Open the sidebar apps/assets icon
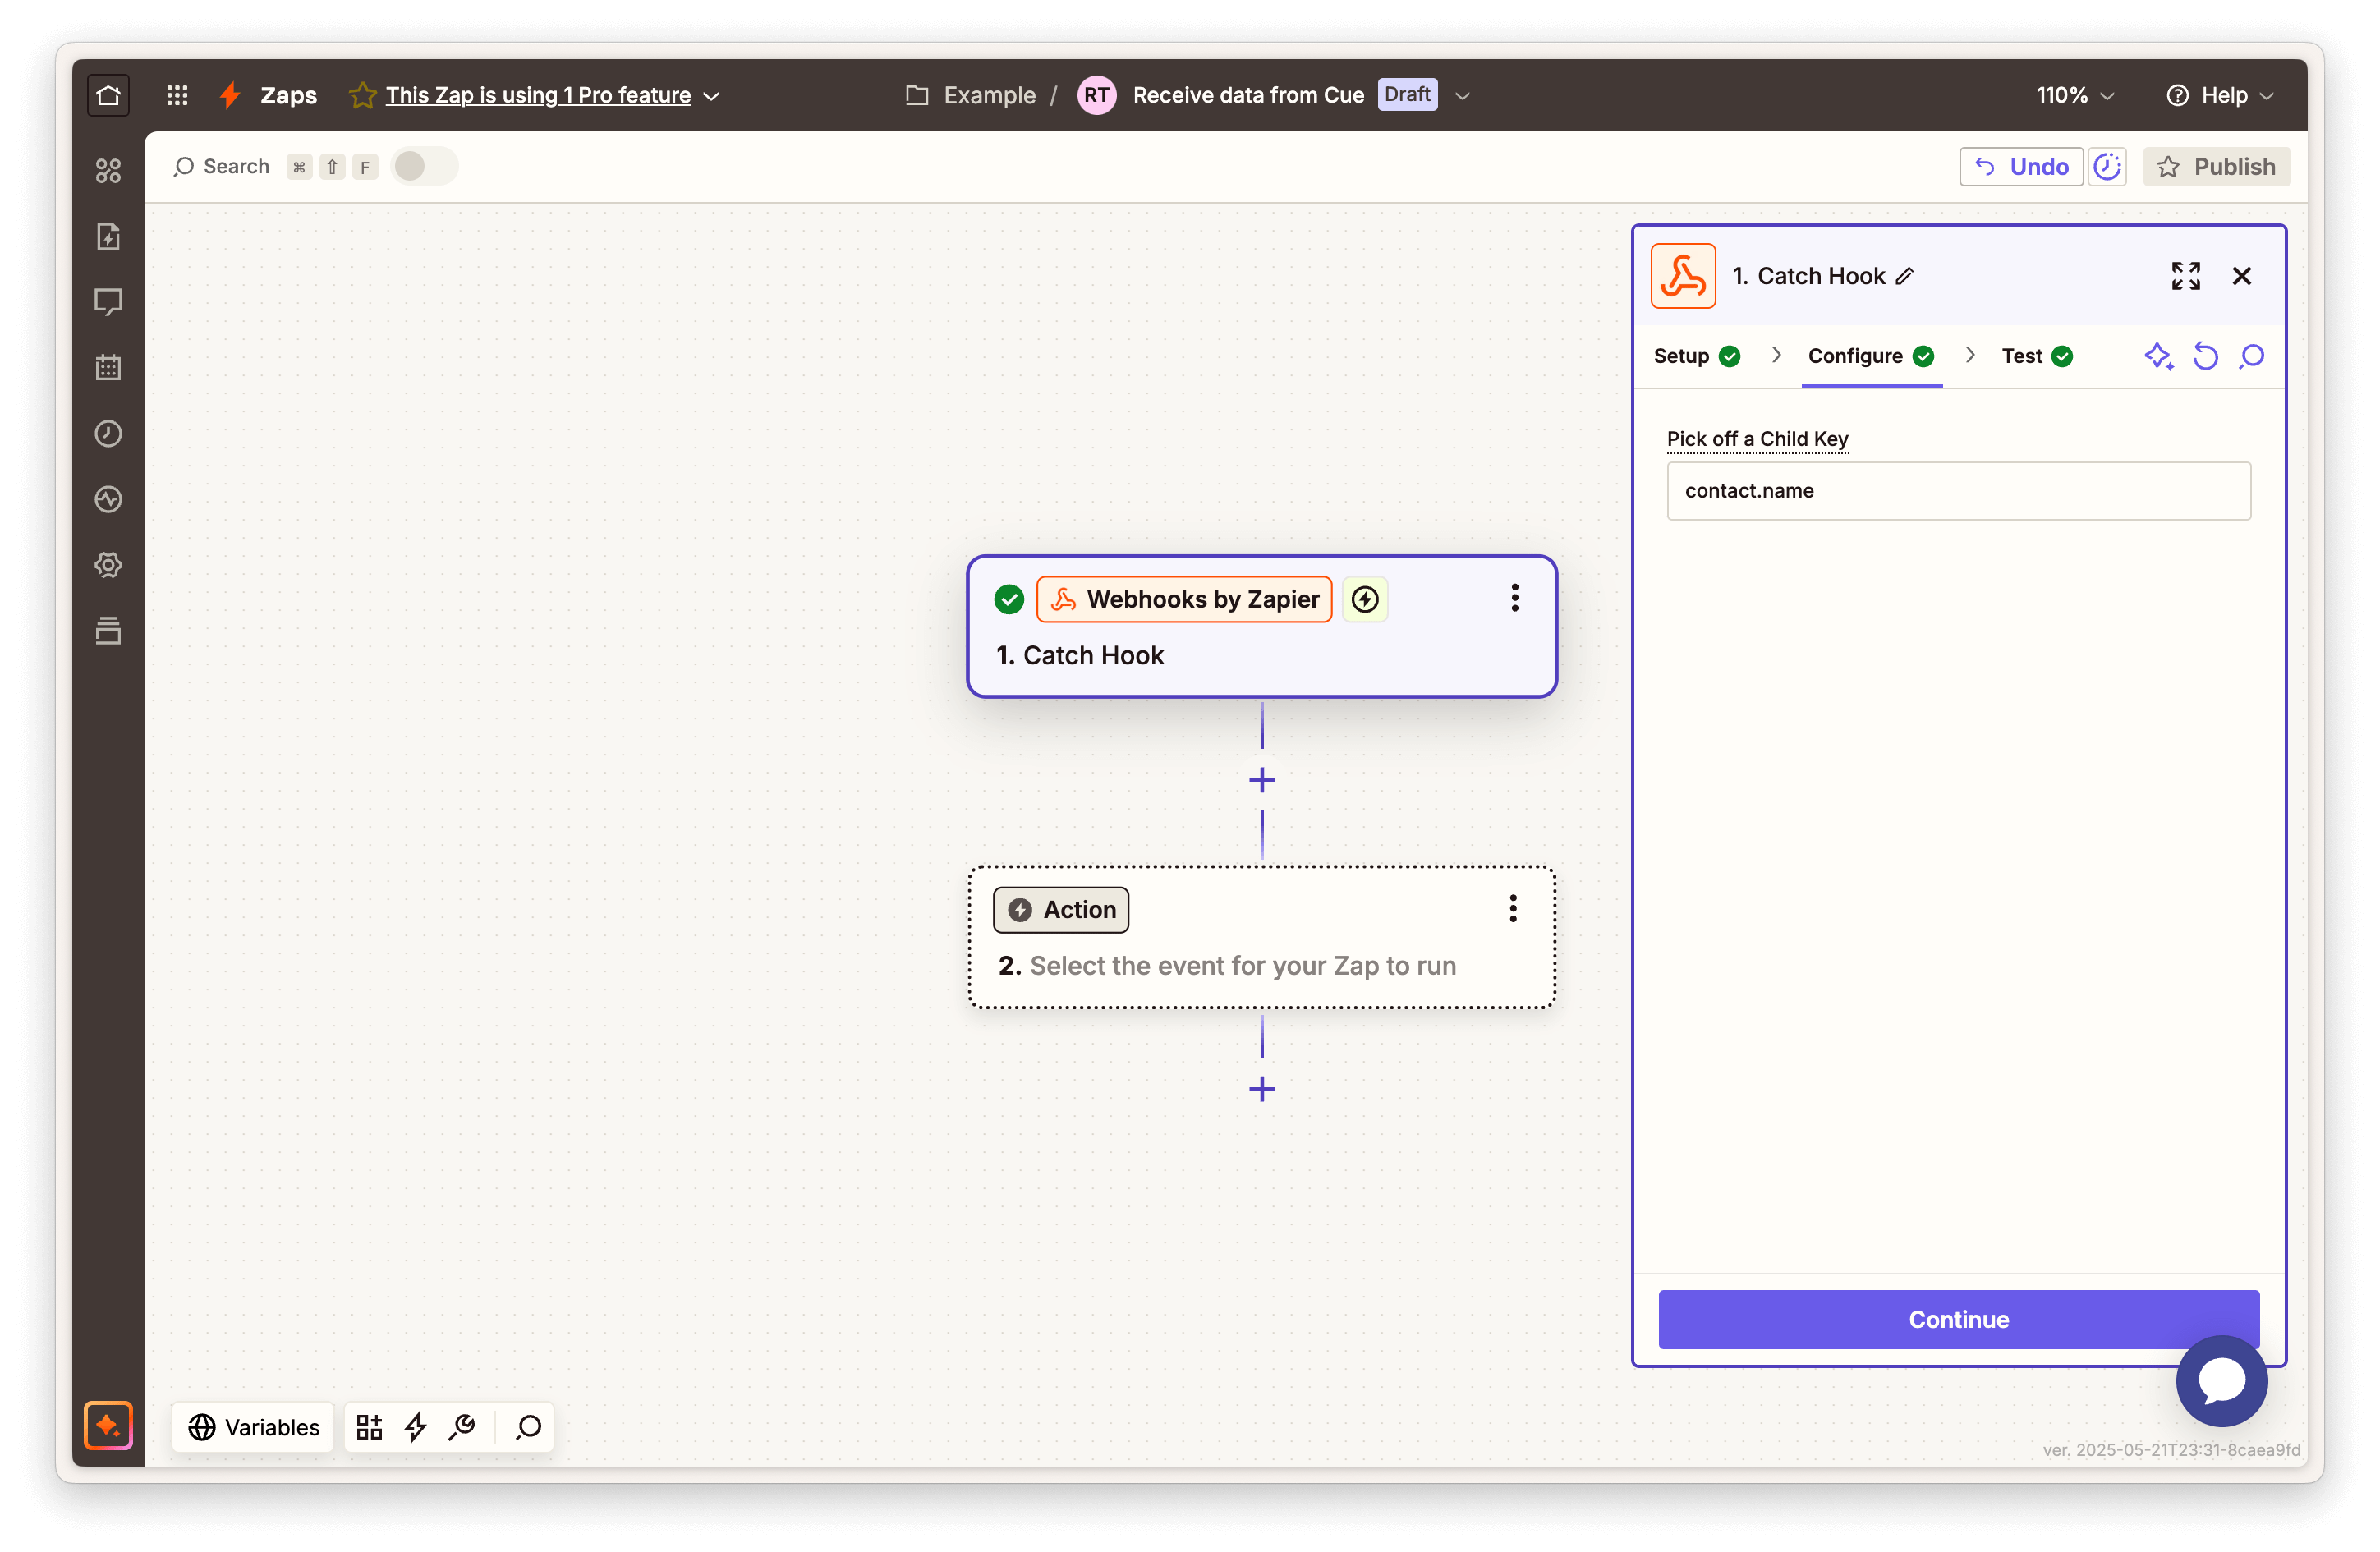The height and width of the screenshot is (1552, 2380). coord(108,171)
